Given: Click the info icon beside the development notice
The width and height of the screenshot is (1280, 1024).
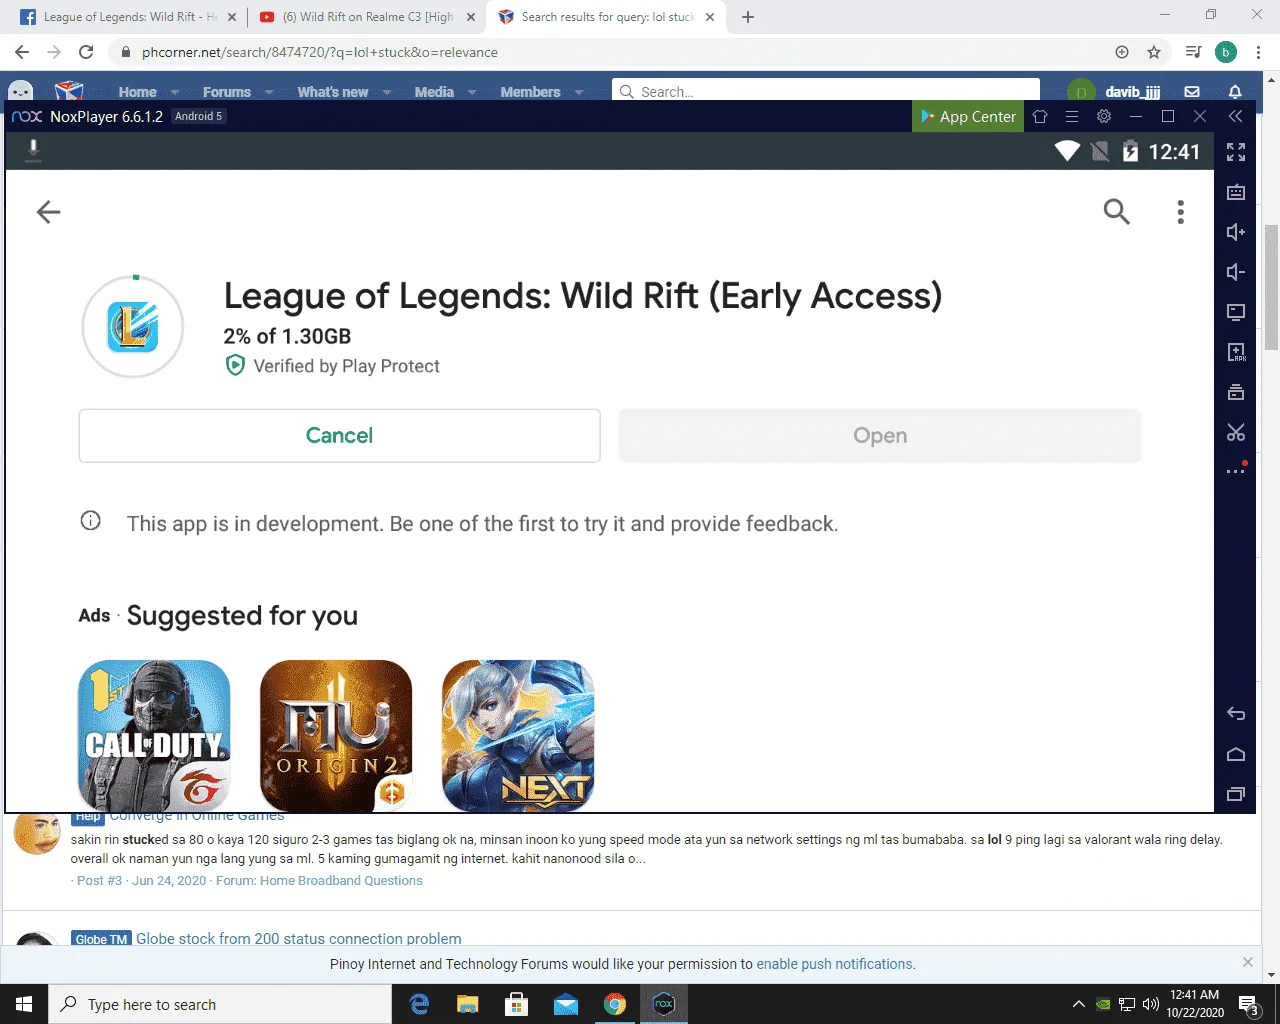Looking at the screenshot, I should pos(90,521).
